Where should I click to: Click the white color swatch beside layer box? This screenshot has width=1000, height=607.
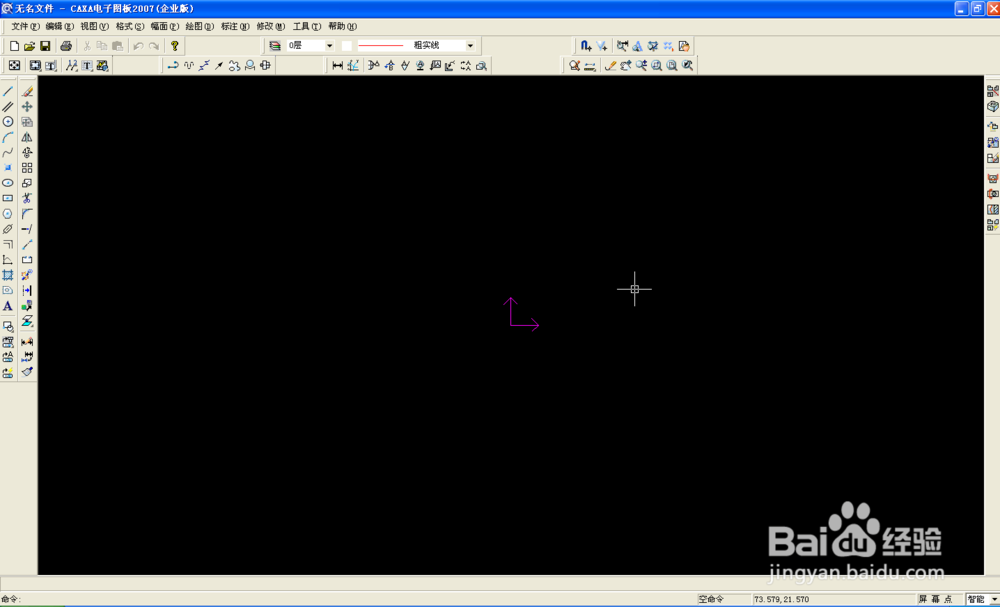coord(346,46)
